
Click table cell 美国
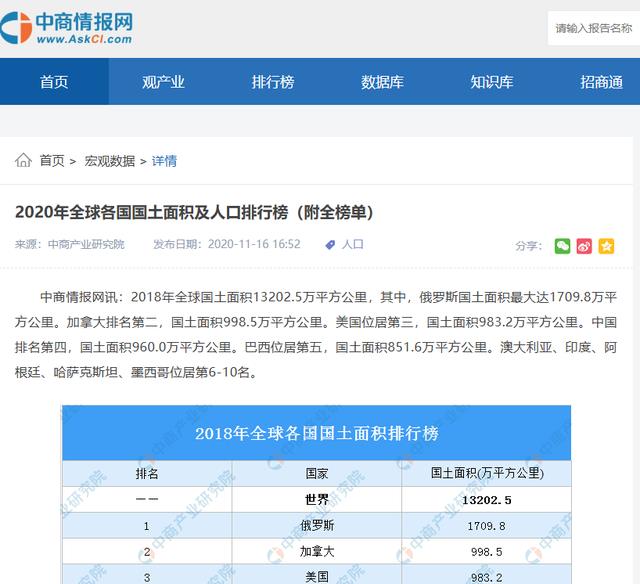click(317, 577)
